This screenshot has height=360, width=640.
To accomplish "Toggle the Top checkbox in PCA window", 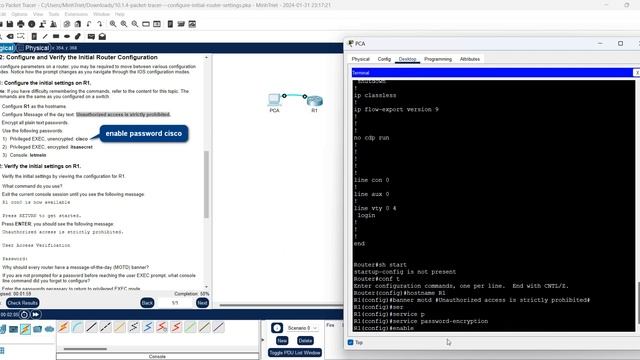I will tap(350, 342).
